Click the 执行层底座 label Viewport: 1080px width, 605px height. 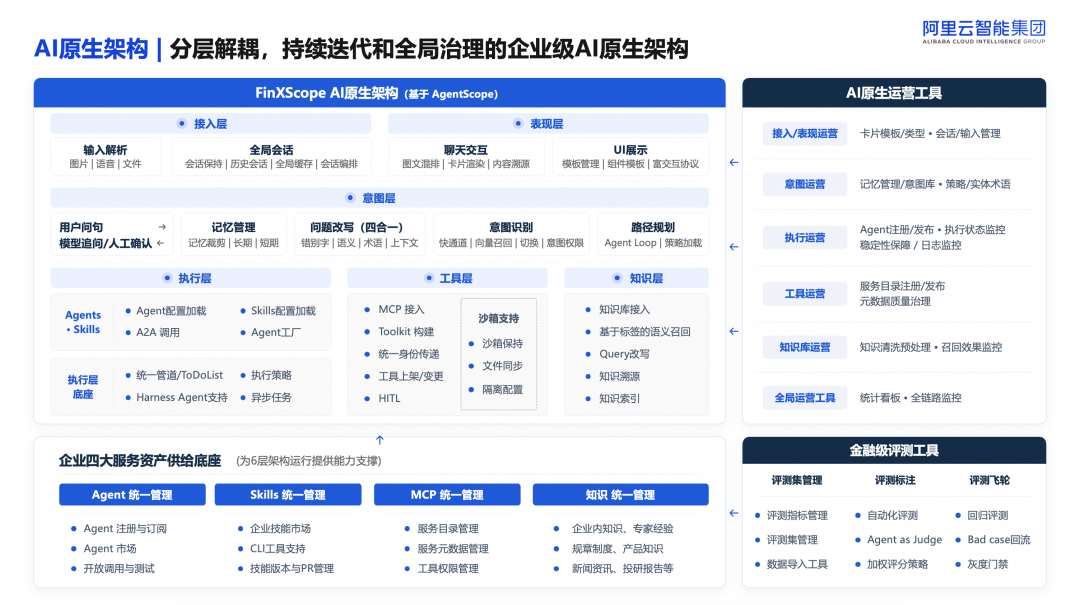click(83, 387)
